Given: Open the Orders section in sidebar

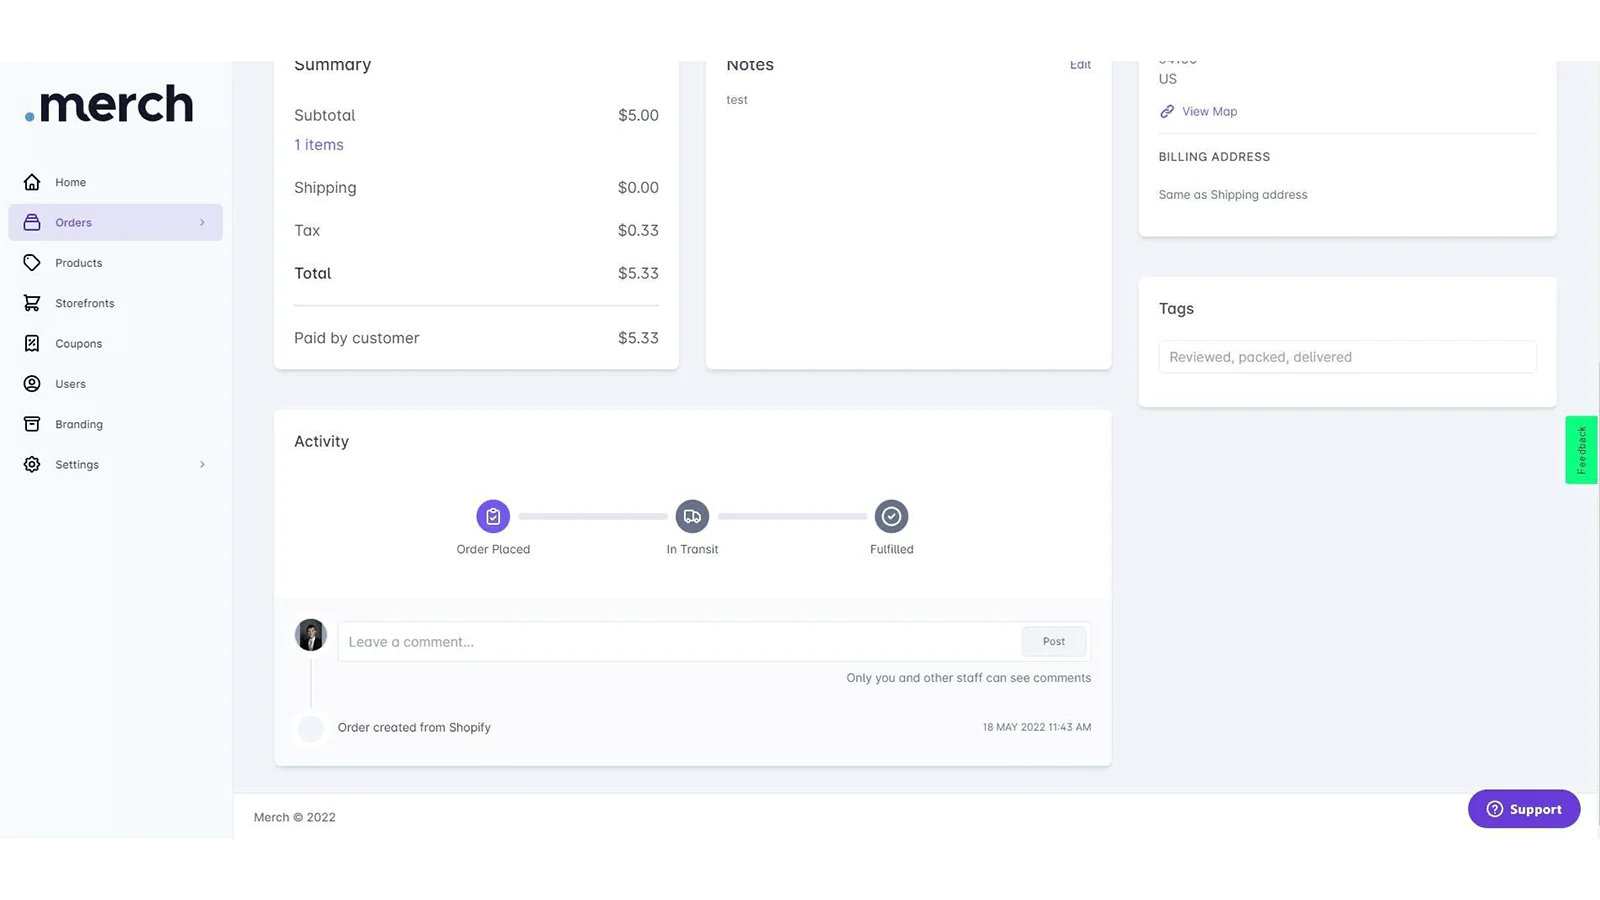Looking at the screenshot, I should tap(115, 222).
